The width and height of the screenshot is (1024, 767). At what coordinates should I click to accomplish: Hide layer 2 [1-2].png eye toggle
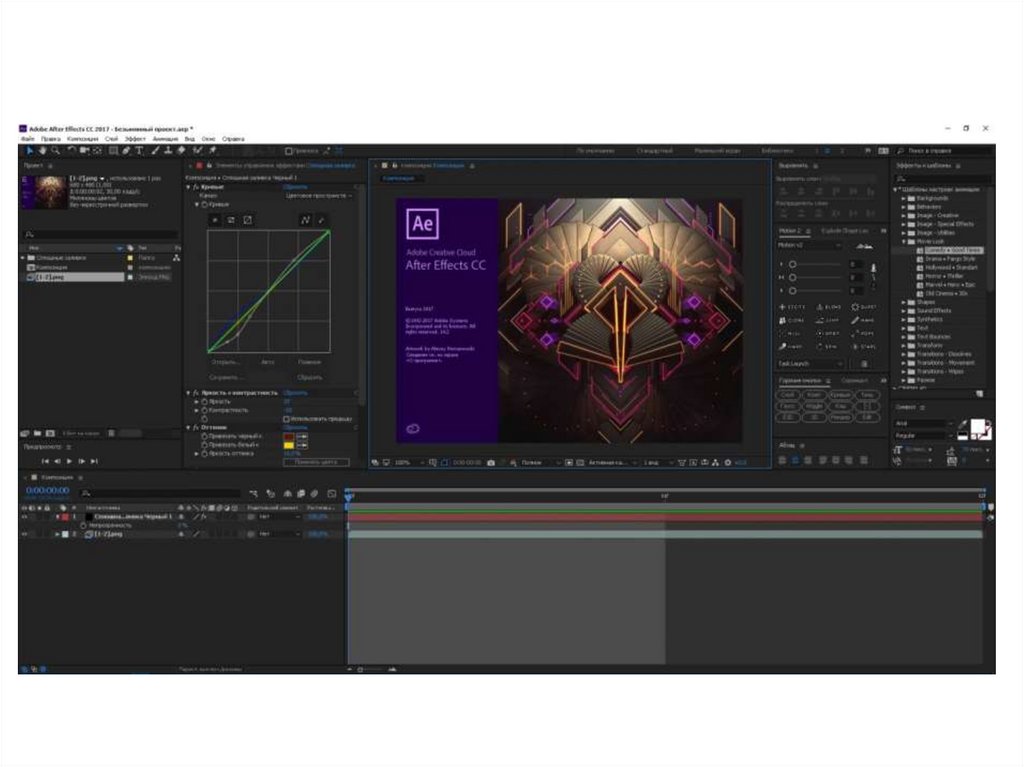pos(24,534)
